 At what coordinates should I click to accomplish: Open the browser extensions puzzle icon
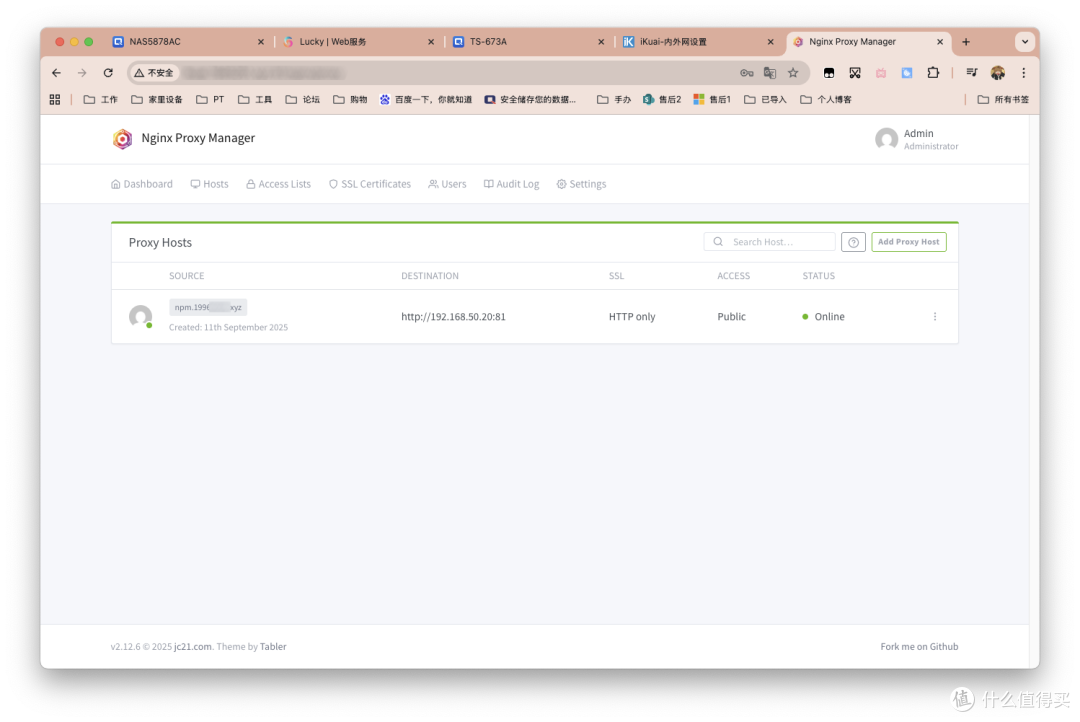[x=933, y=73]
